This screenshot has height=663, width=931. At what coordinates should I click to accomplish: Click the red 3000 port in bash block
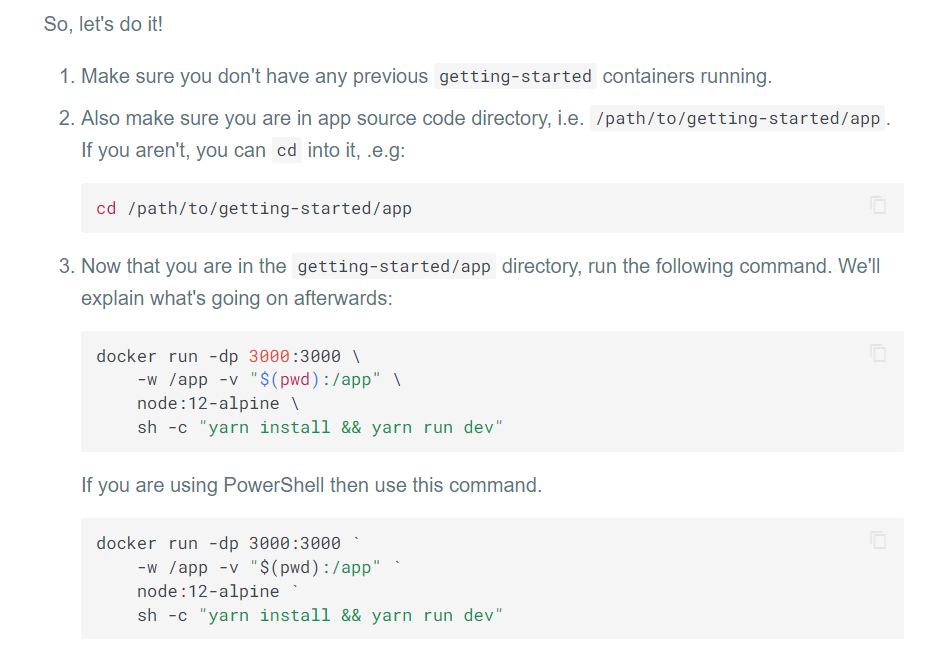point(268,356)
